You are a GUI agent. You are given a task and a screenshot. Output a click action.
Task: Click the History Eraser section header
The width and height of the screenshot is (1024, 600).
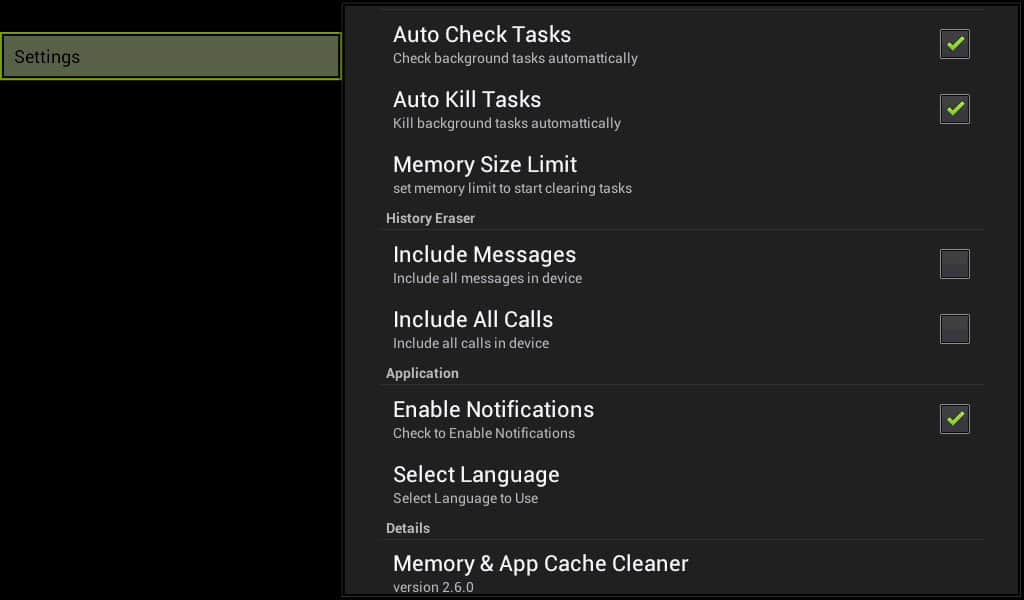[430, 218]
